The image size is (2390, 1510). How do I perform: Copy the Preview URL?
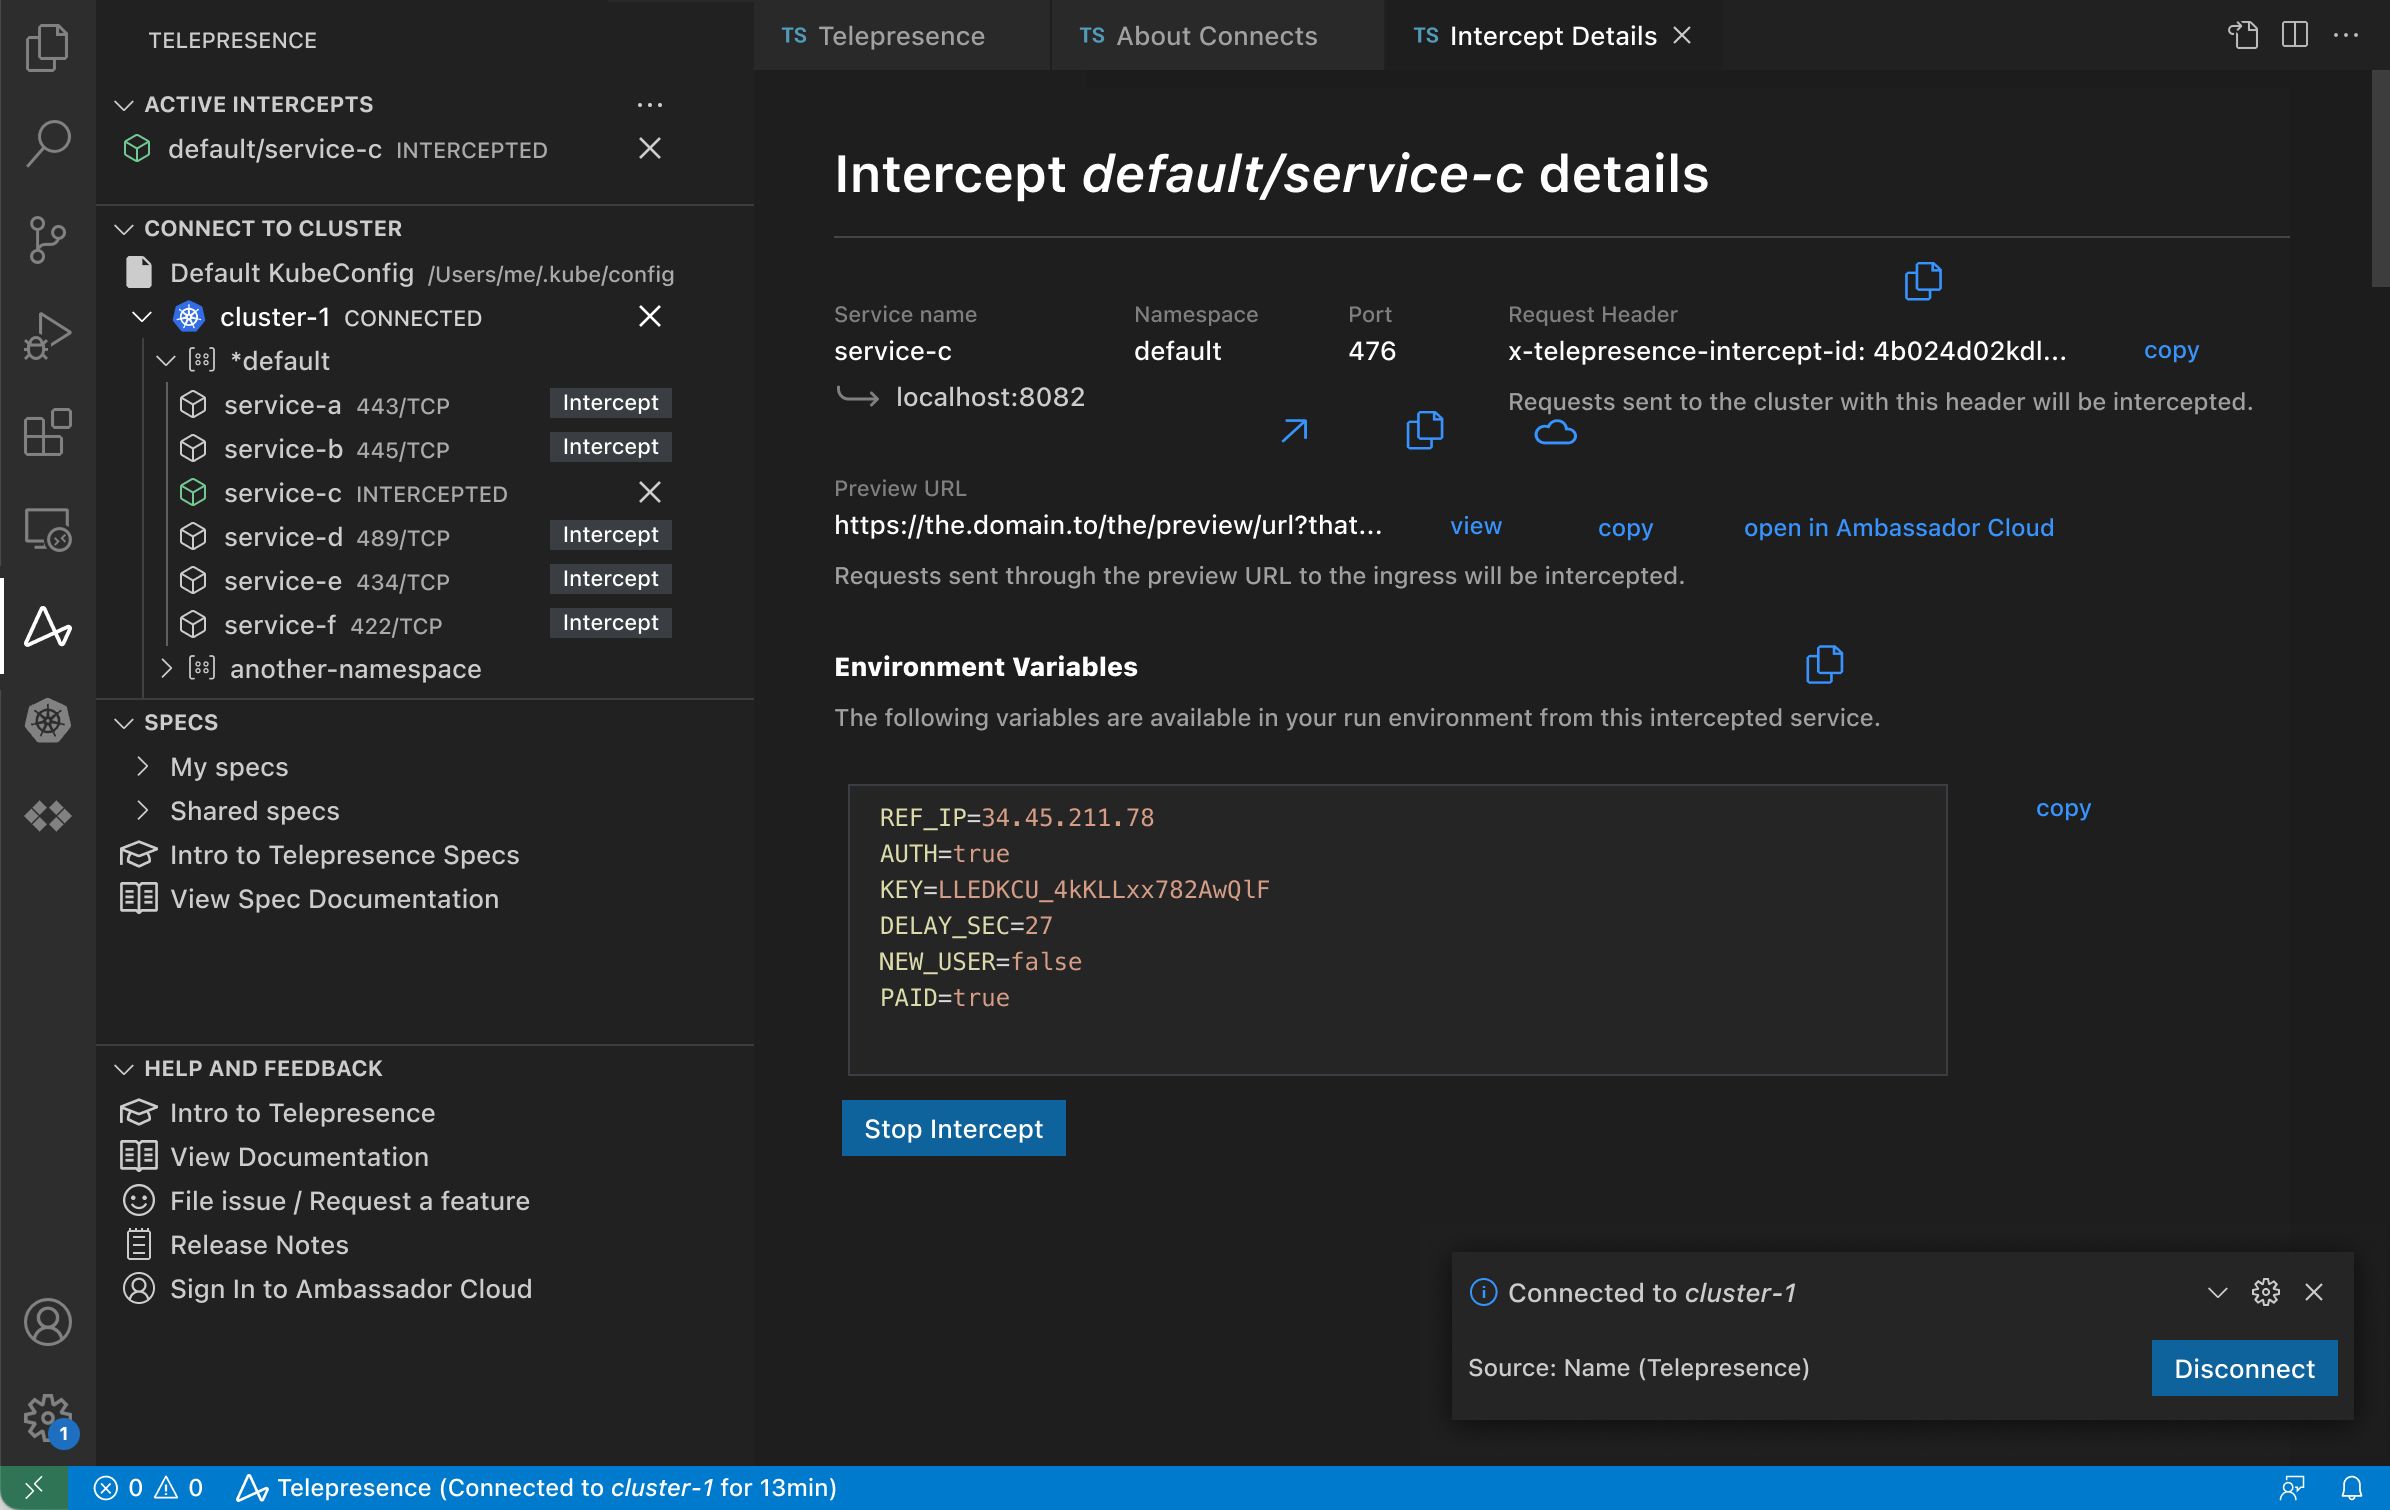pyautogui.click(x=1625, y=528)
